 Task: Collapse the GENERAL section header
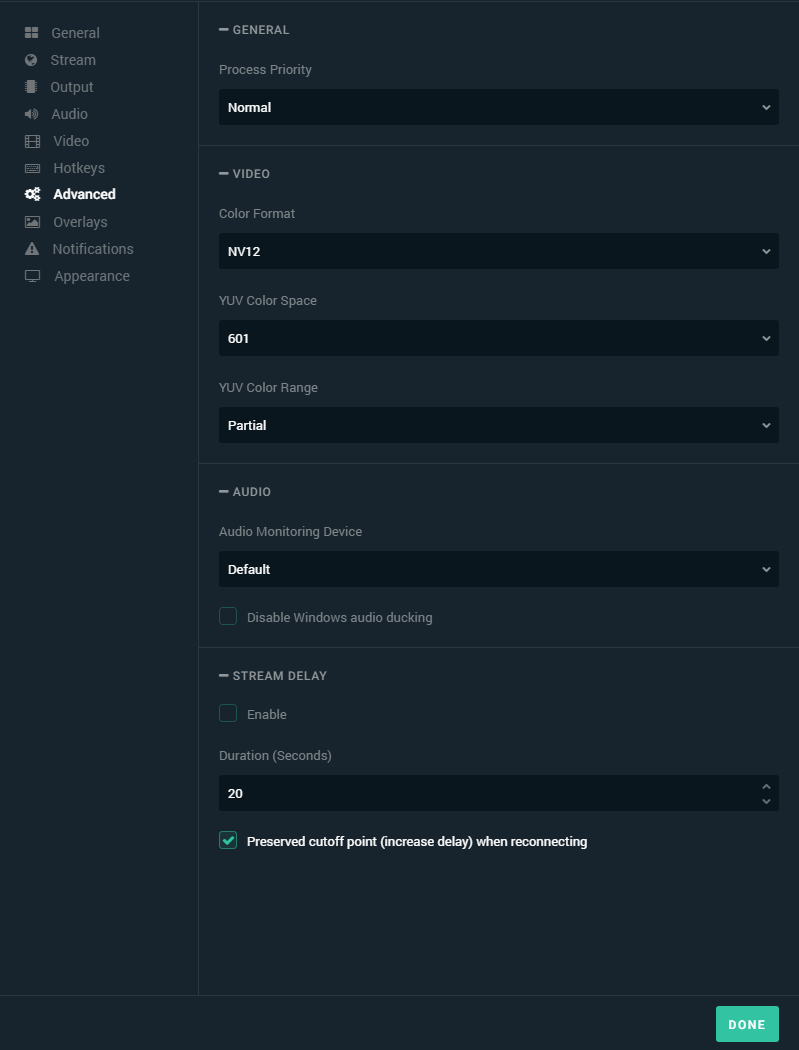(x=255, y=30)
